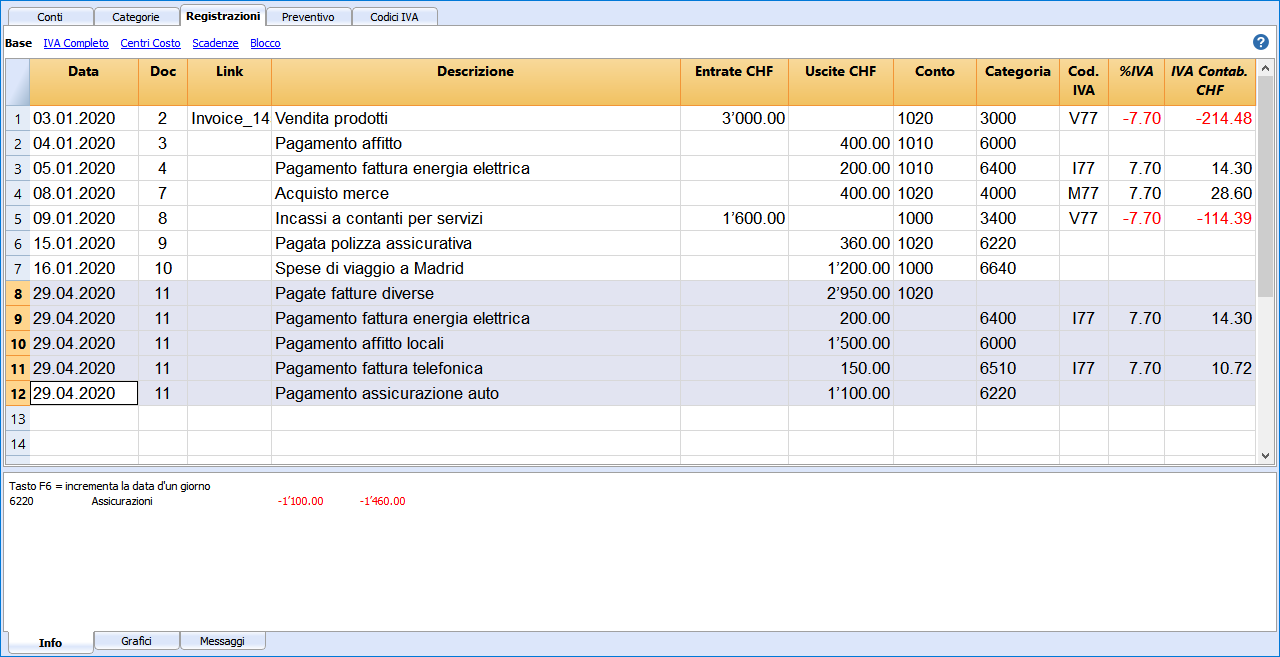Click scroll down arrow of table scrollbar
Screen dimensions: 1280x657
coord(1265,455)
